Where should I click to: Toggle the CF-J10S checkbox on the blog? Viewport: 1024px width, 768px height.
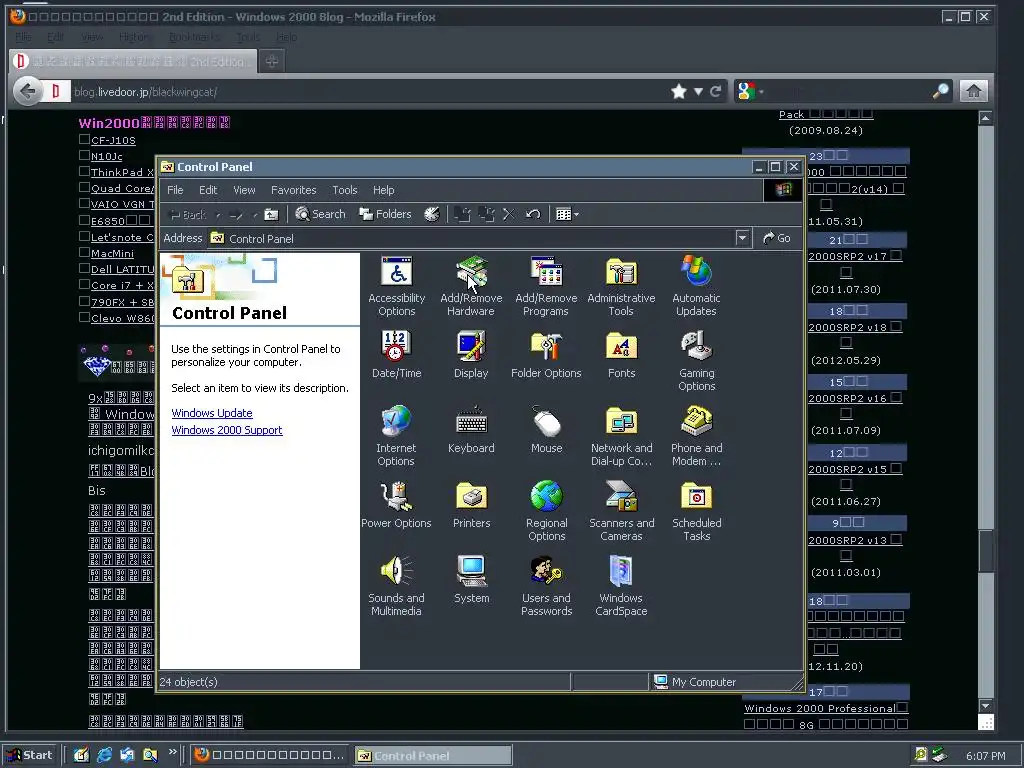tap(84, 139)
